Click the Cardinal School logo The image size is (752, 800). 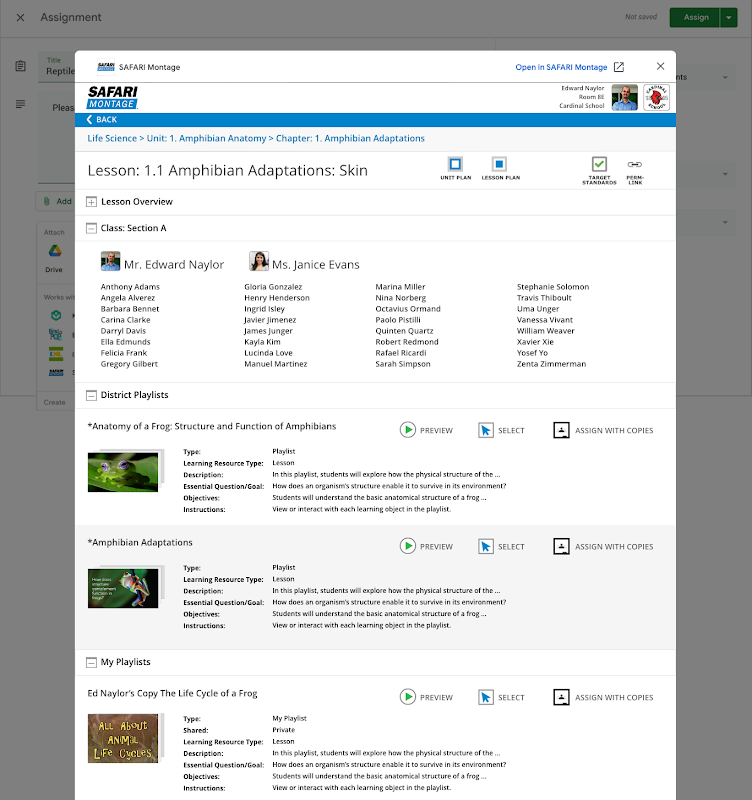[656, 97]
